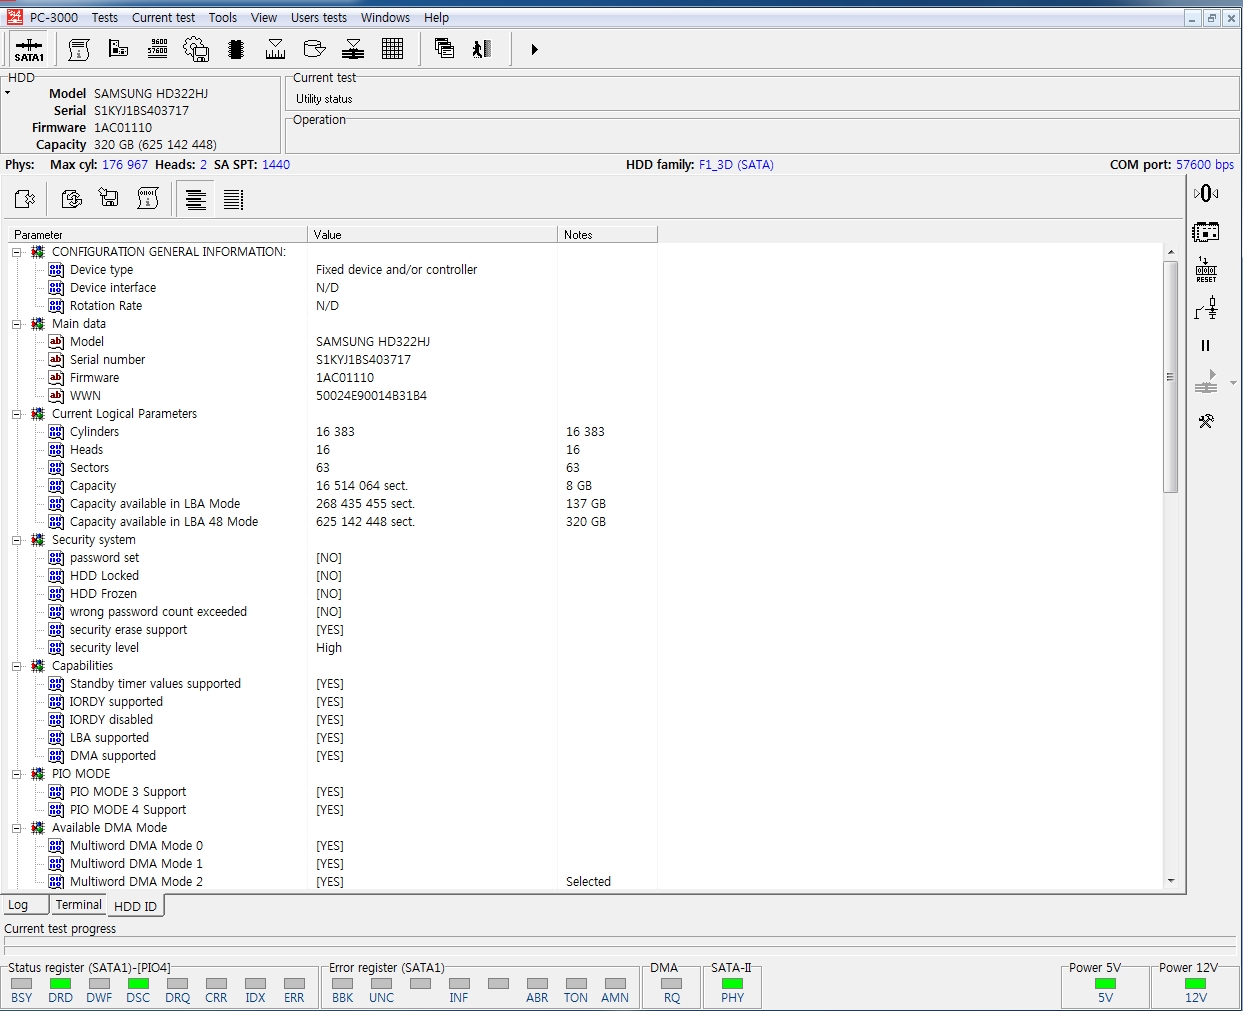Open the Tools menu
The image size is (1243, 1011).
click(223, 18)
